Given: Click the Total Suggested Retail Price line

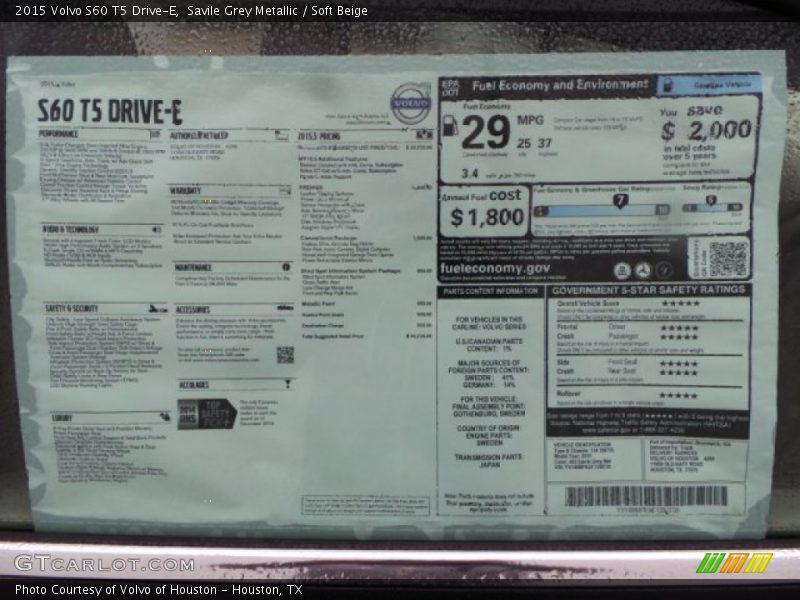Looking at the screenshot, I should [x=365, y=336].
